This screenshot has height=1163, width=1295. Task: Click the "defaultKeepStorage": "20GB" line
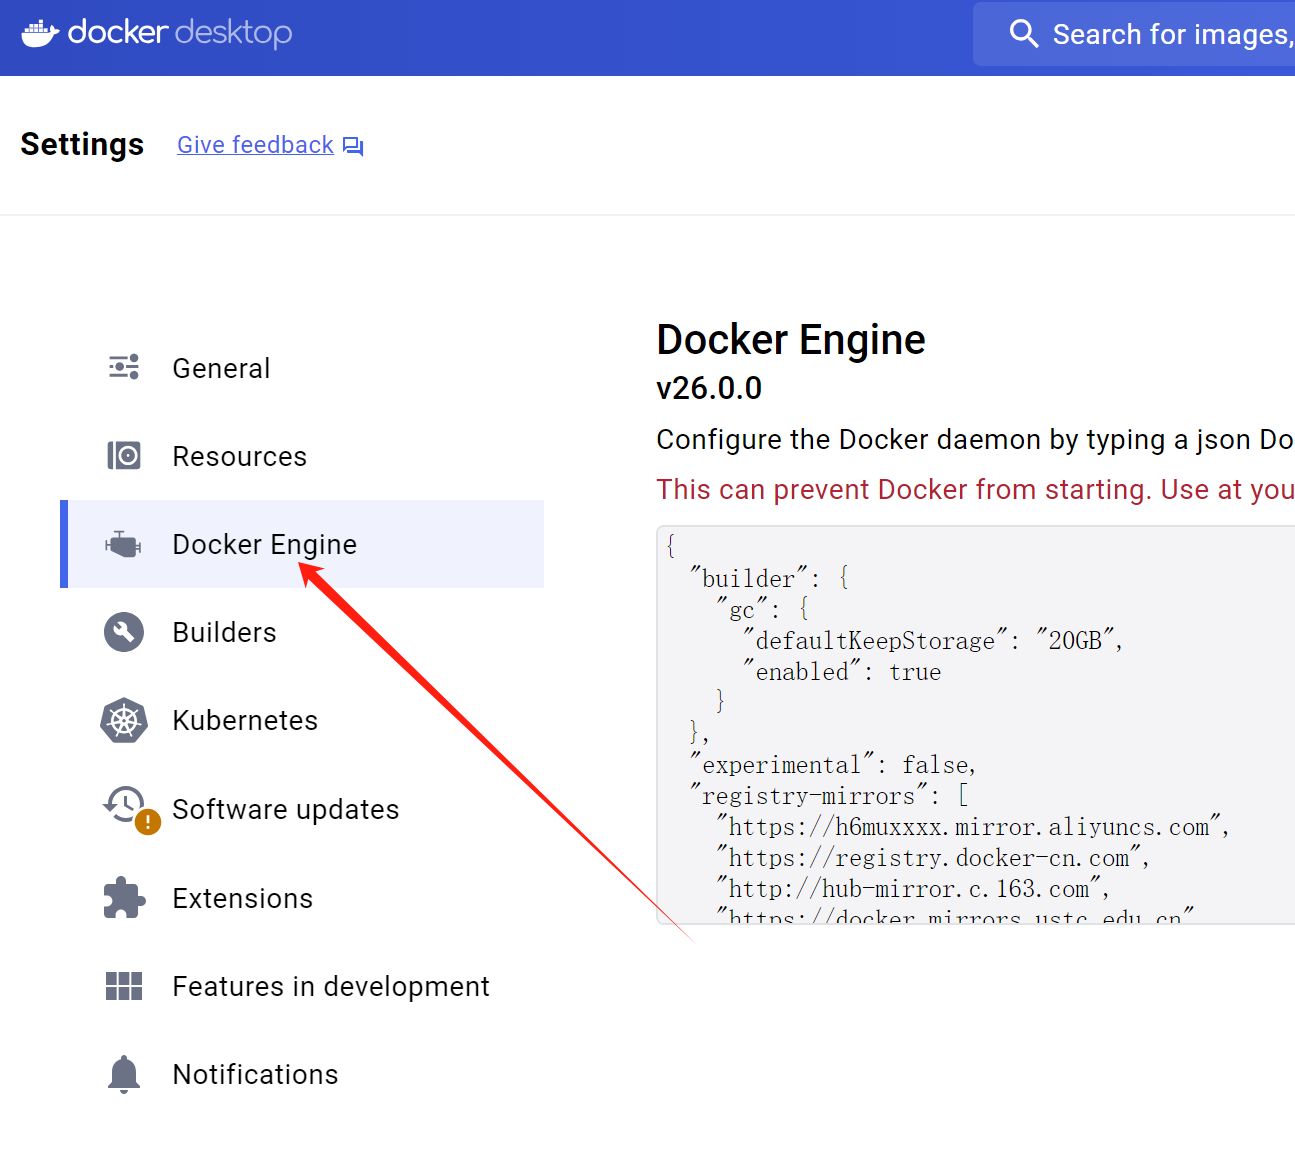coord(933,640)
